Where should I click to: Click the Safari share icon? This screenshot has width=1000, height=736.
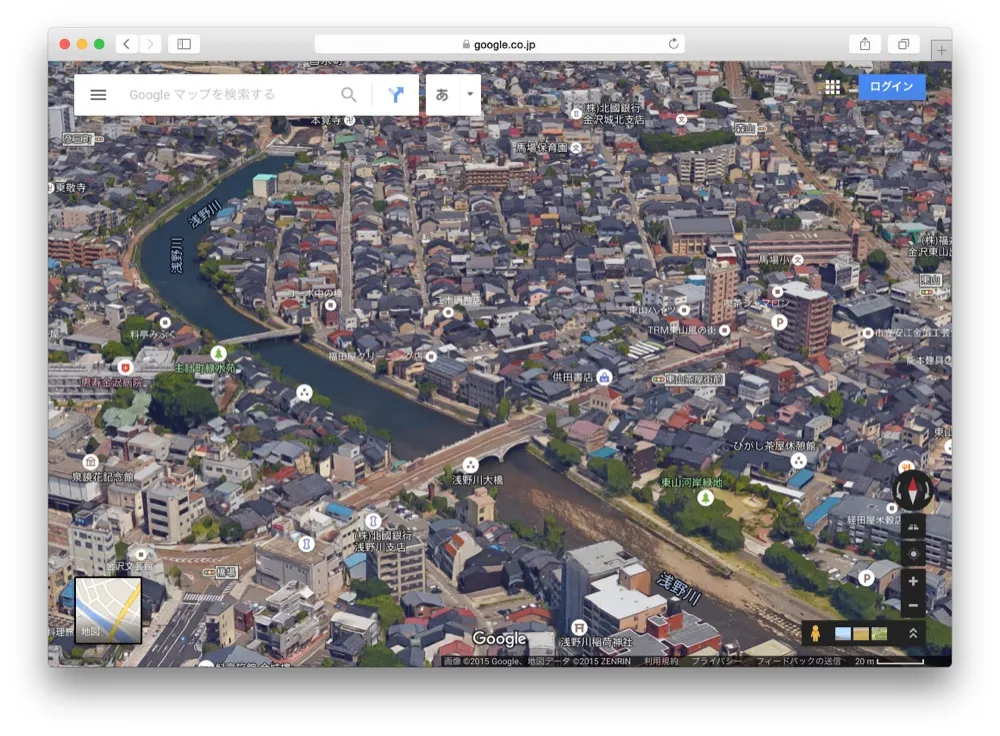[863, 44]
